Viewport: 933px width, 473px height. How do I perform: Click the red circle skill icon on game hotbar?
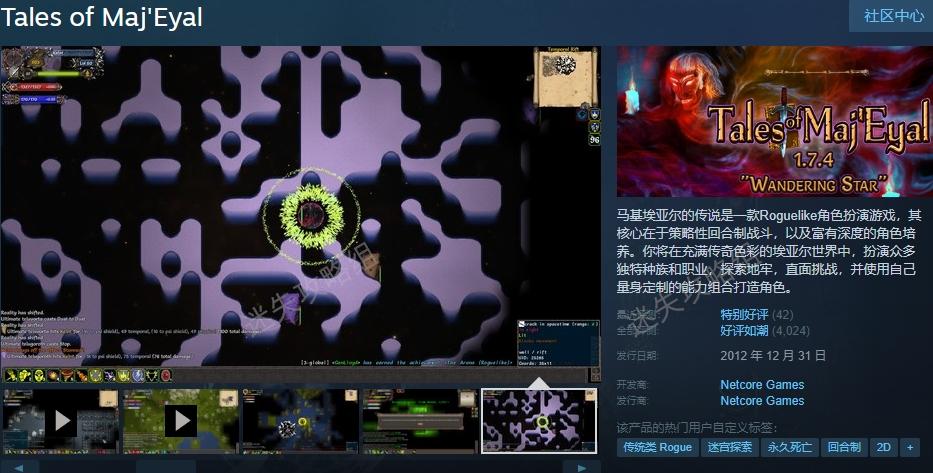tap(165, 375)
